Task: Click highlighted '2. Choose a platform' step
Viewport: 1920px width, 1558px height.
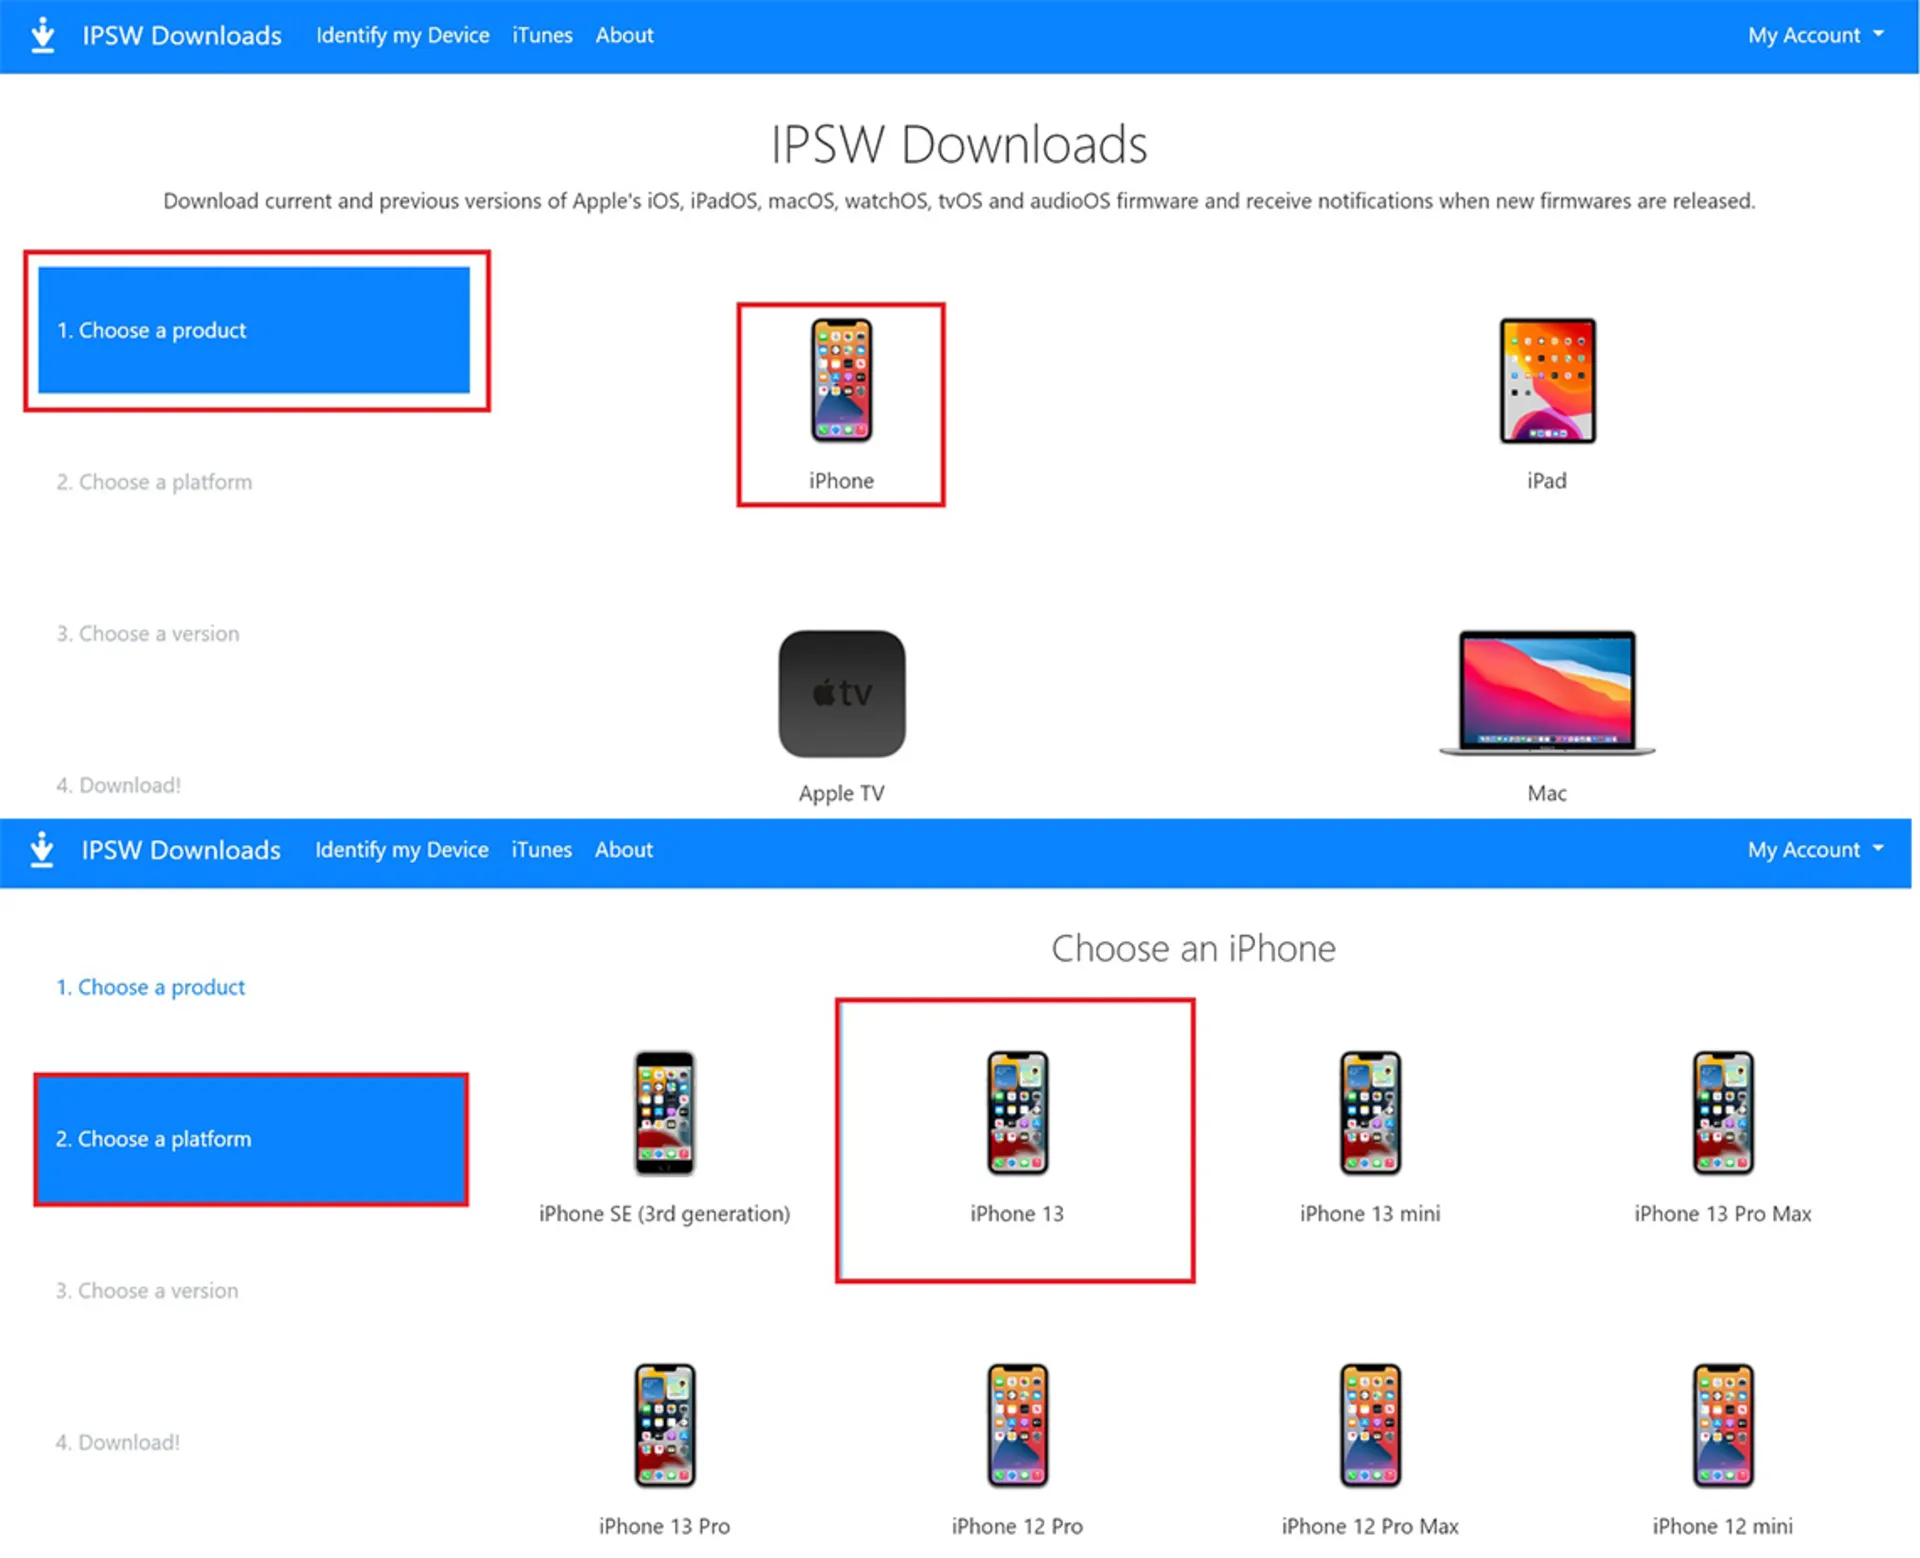Action: click(251, 1139)
